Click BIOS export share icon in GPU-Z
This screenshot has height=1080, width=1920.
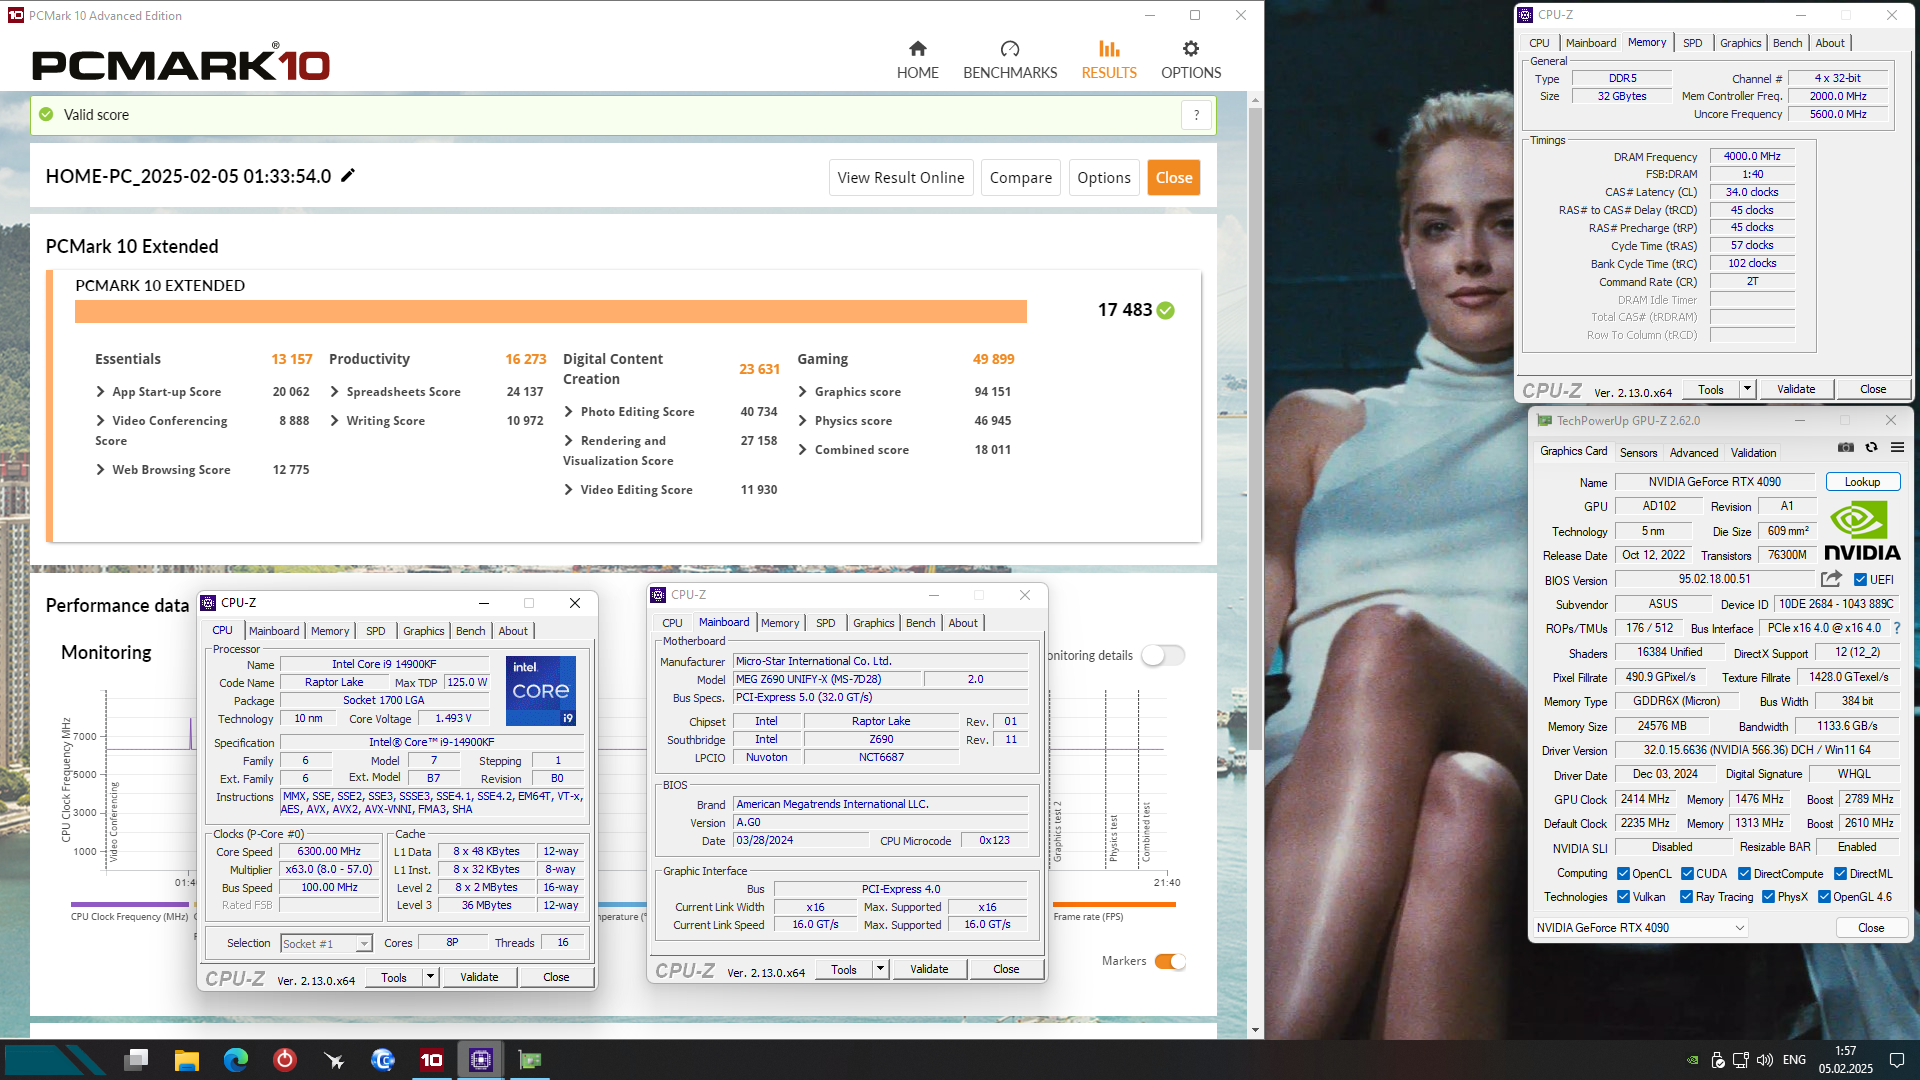pyautogui.click(x=1831, y=579)
